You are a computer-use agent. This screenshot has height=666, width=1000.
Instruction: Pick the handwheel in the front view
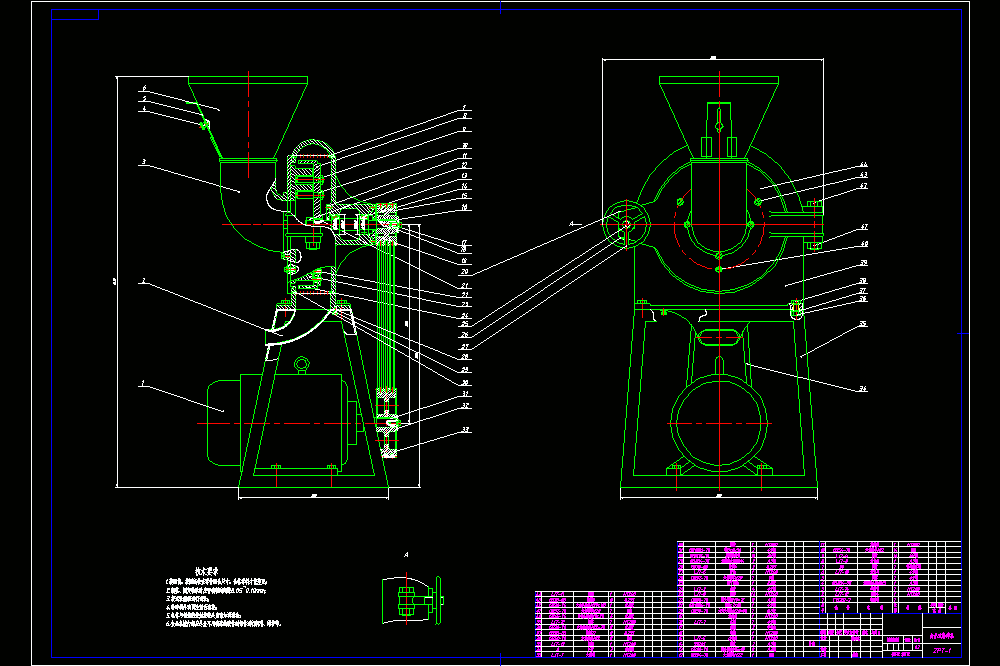[x=626, y=224]
